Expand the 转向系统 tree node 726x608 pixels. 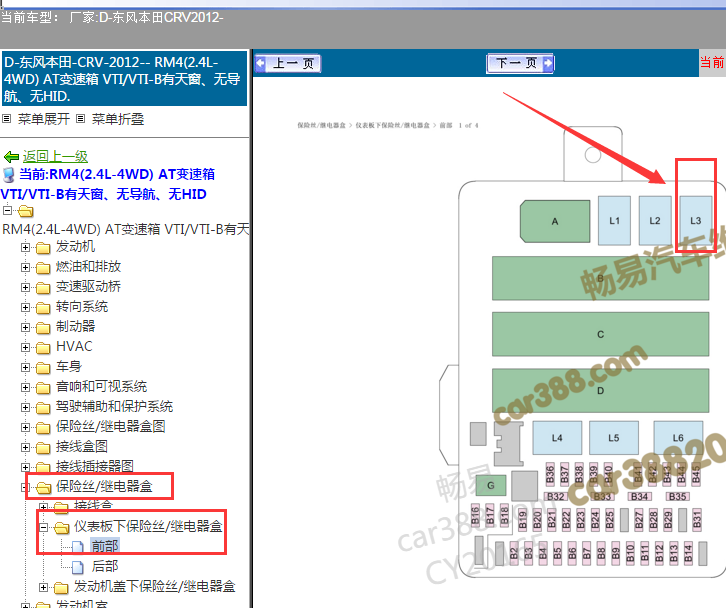point(25,307)
